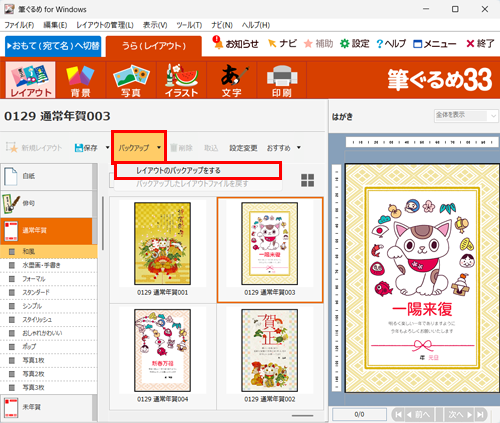Open the イラスト illustration tool
The image size is (500, 423).
point(182,80)
